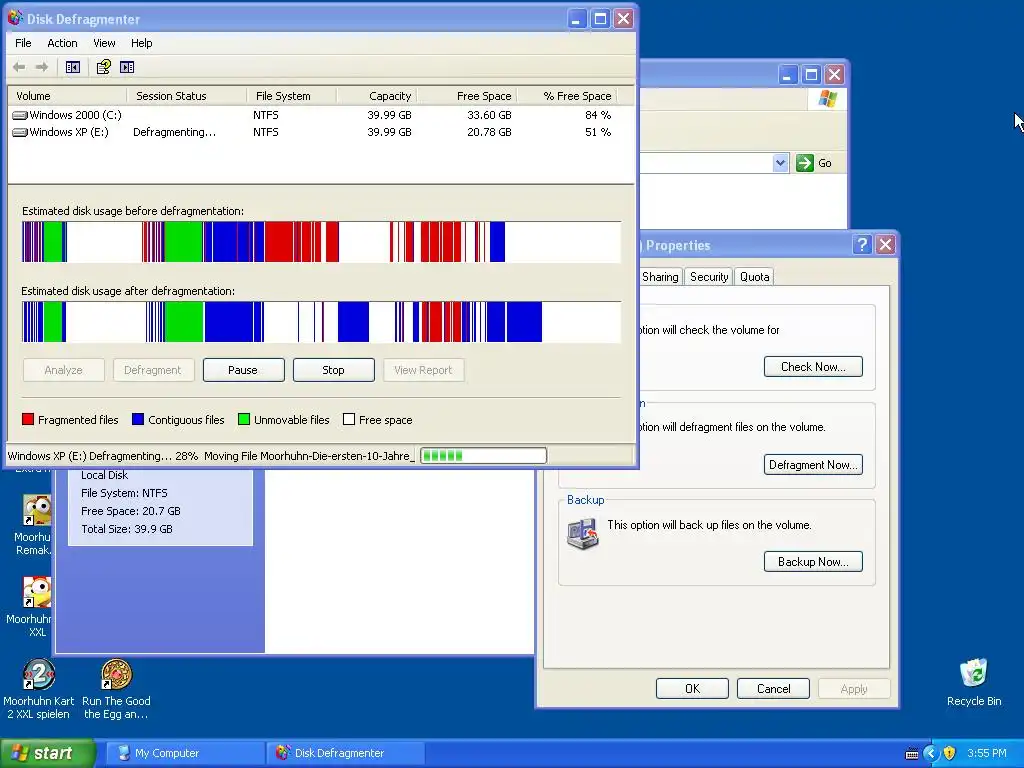Click the security shield tray icon

(950, 753)
